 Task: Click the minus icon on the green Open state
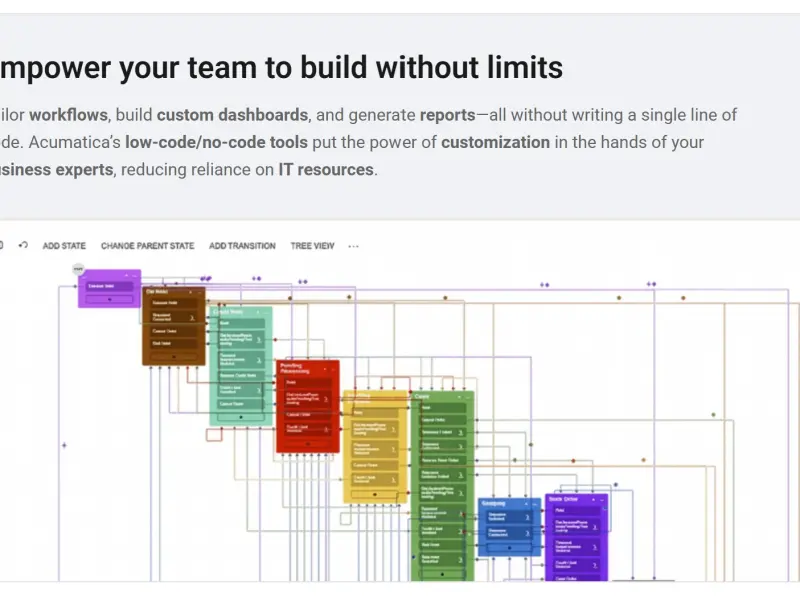[x=468, y=397]
